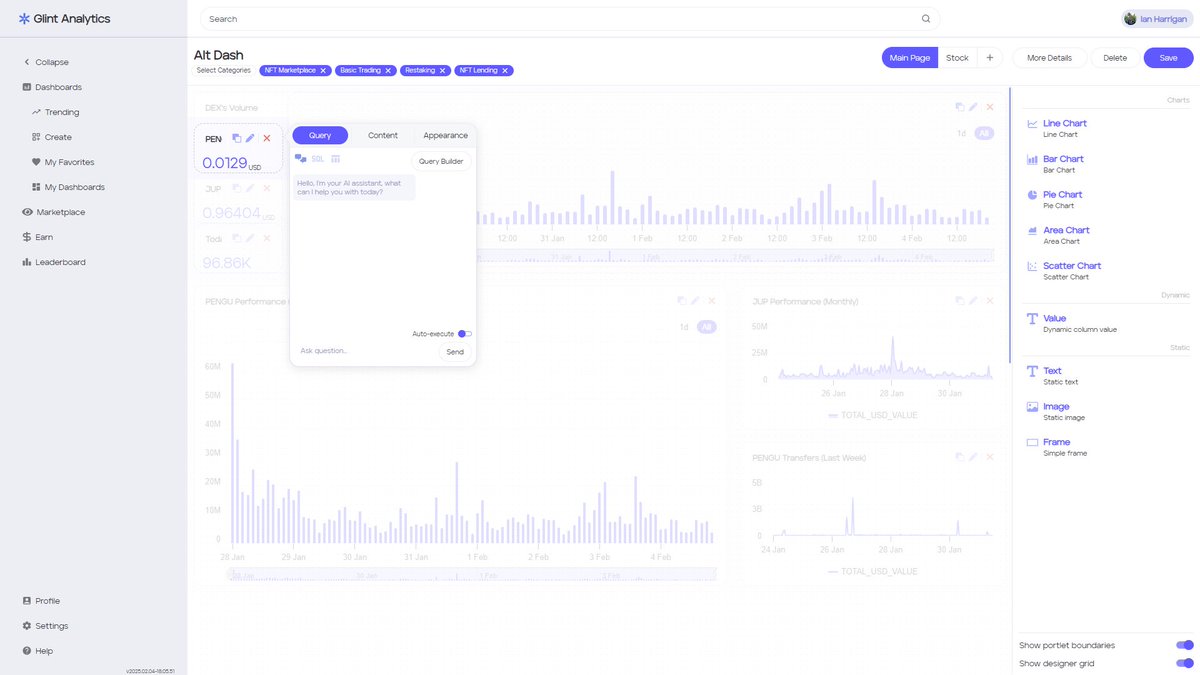Add the Area Chart portlet
The height and width of the screenshot is (675, 1200).
[x=1065, y=235]
